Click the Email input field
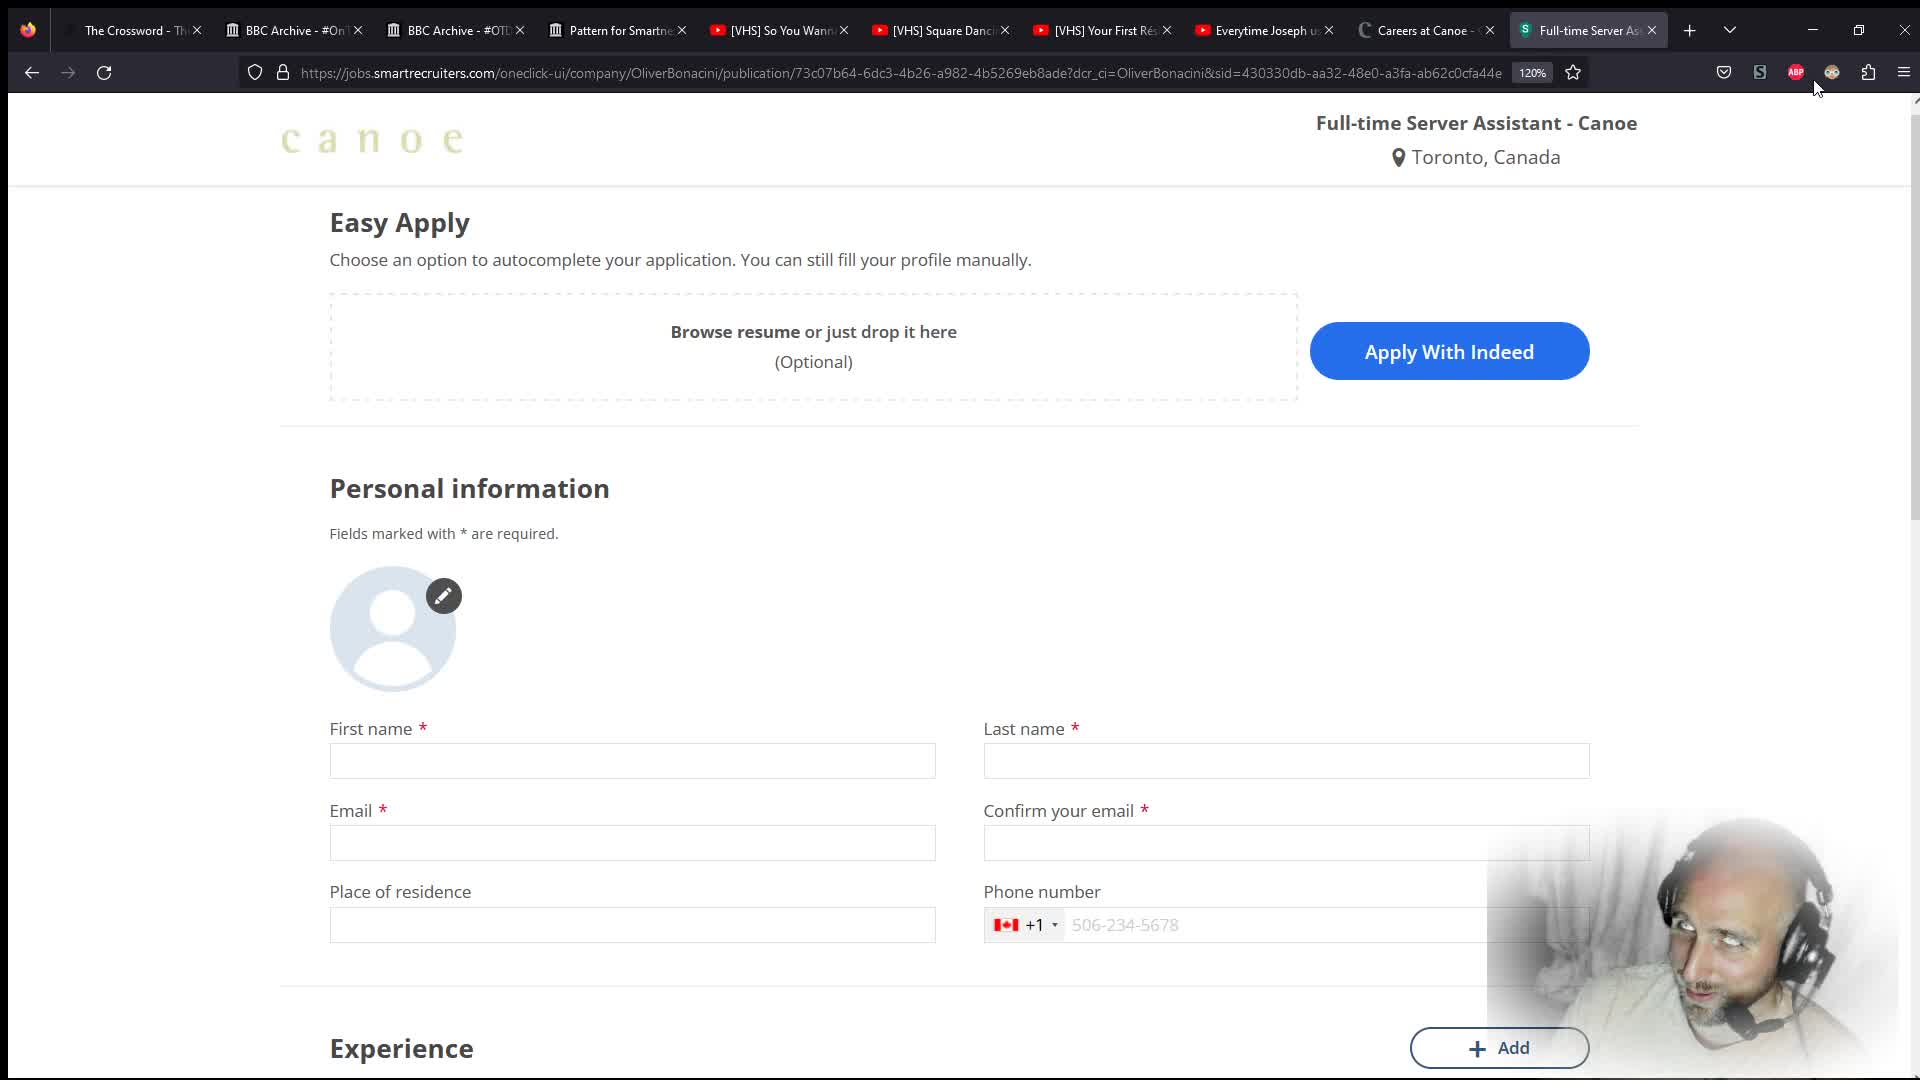 632,843
